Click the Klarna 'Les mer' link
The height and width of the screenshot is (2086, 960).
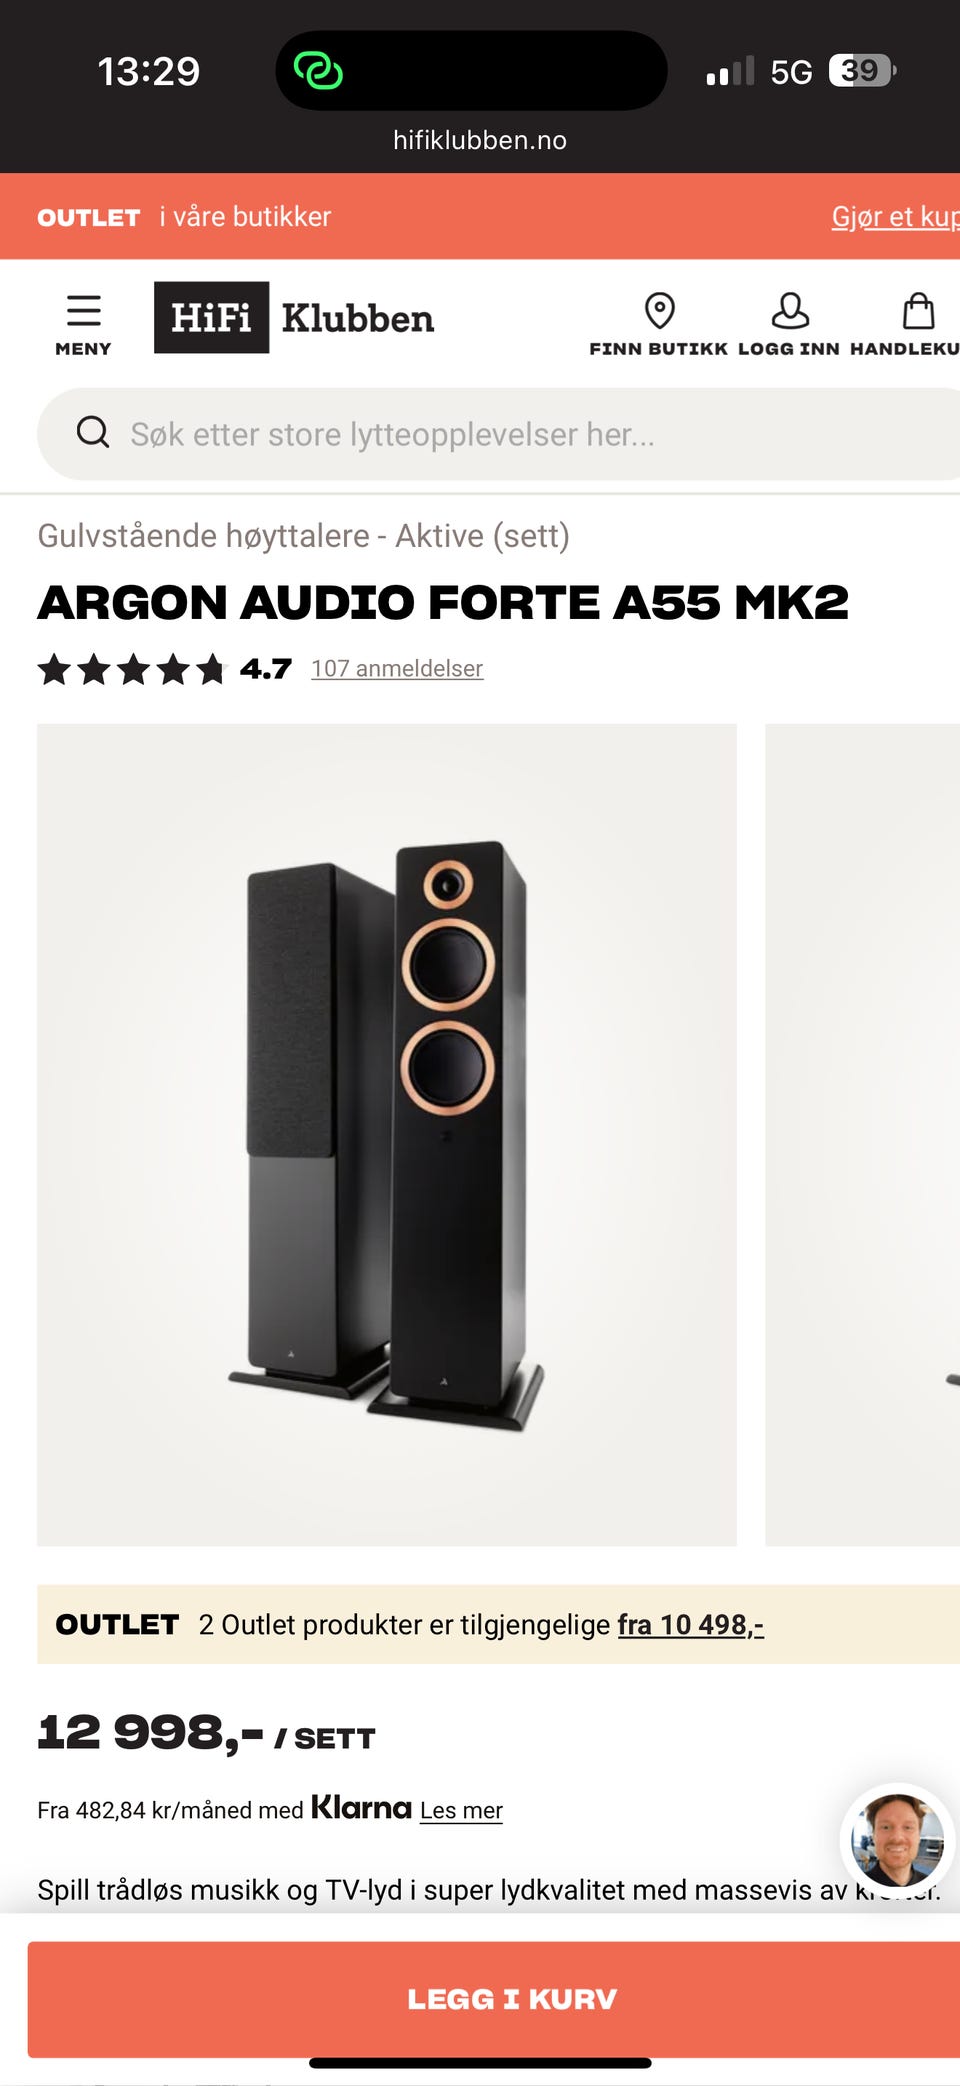[x=461, y=1811]
